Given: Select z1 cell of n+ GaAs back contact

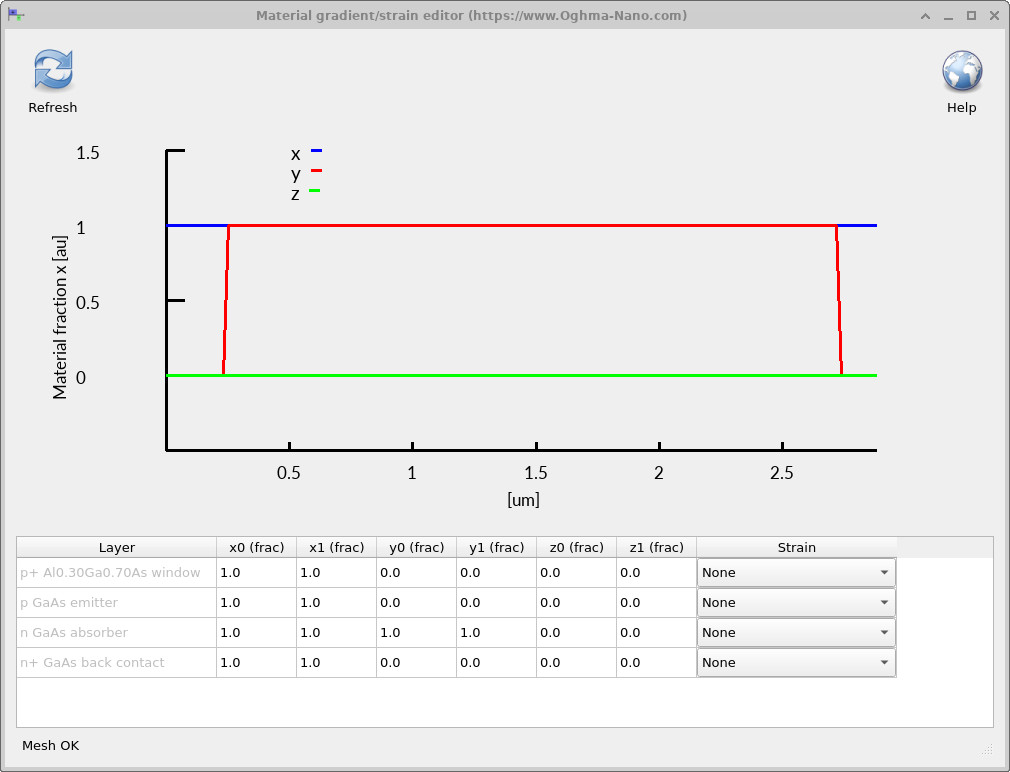Looking at the screenshot, I should 656,663.
